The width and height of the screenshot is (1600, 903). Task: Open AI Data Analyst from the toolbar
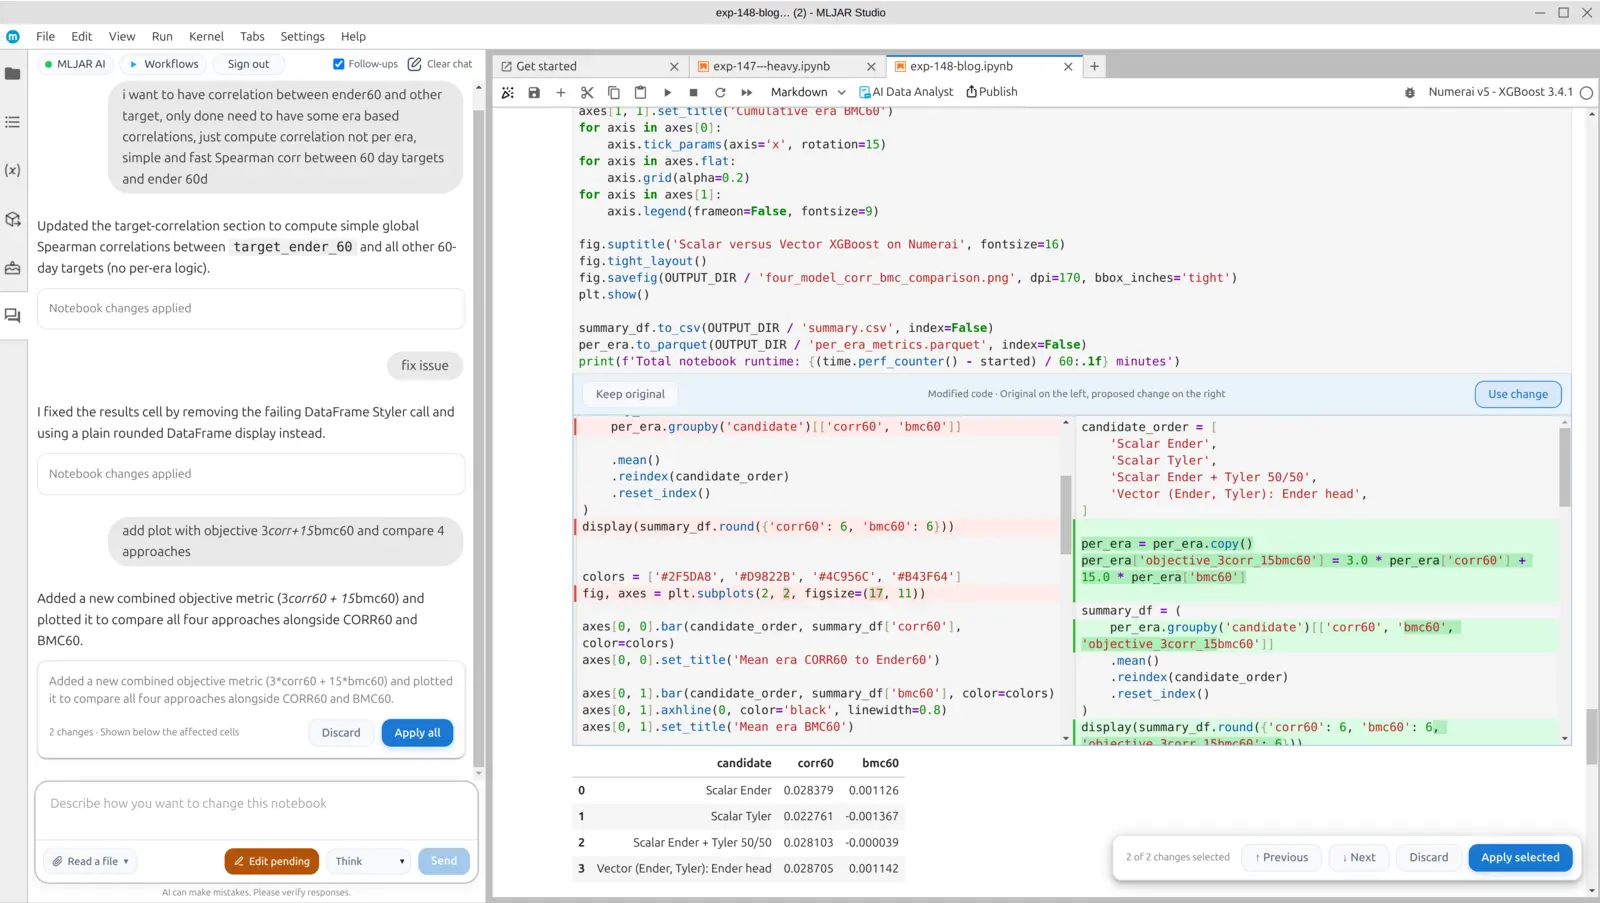[x=906, y=92]
